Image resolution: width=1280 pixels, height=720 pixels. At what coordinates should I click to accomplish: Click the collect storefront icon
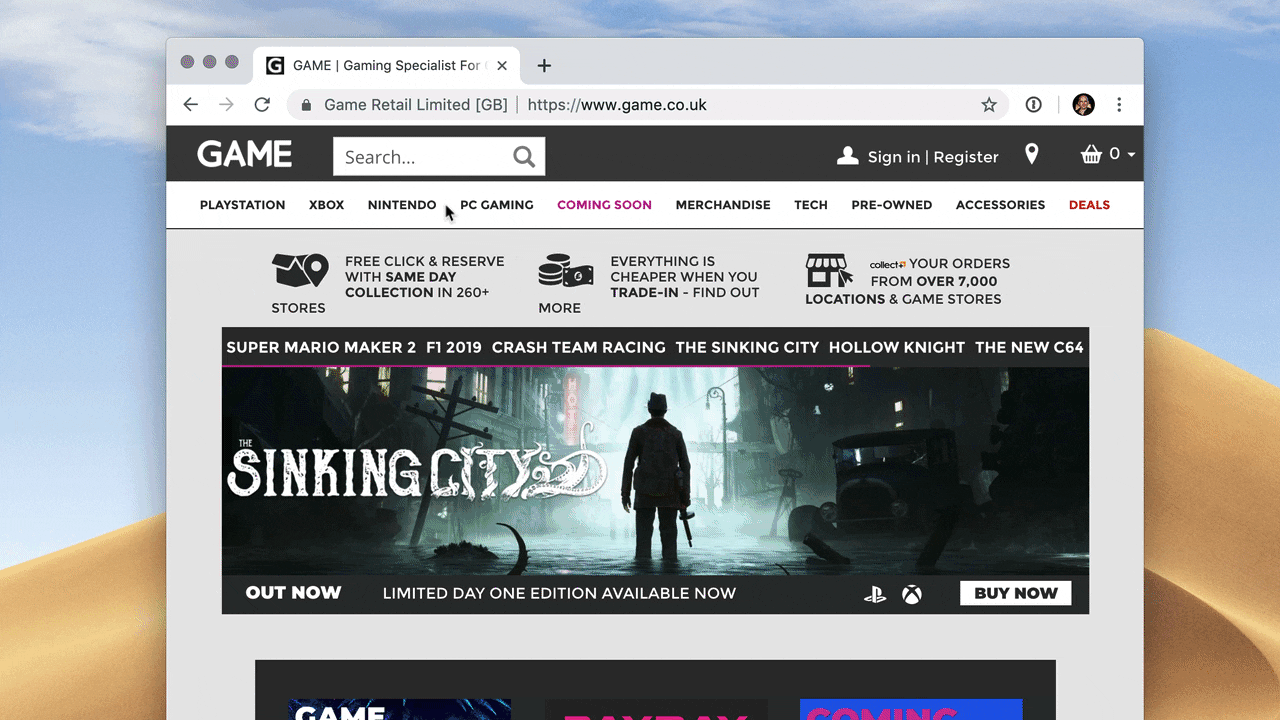tap(829, 270)
